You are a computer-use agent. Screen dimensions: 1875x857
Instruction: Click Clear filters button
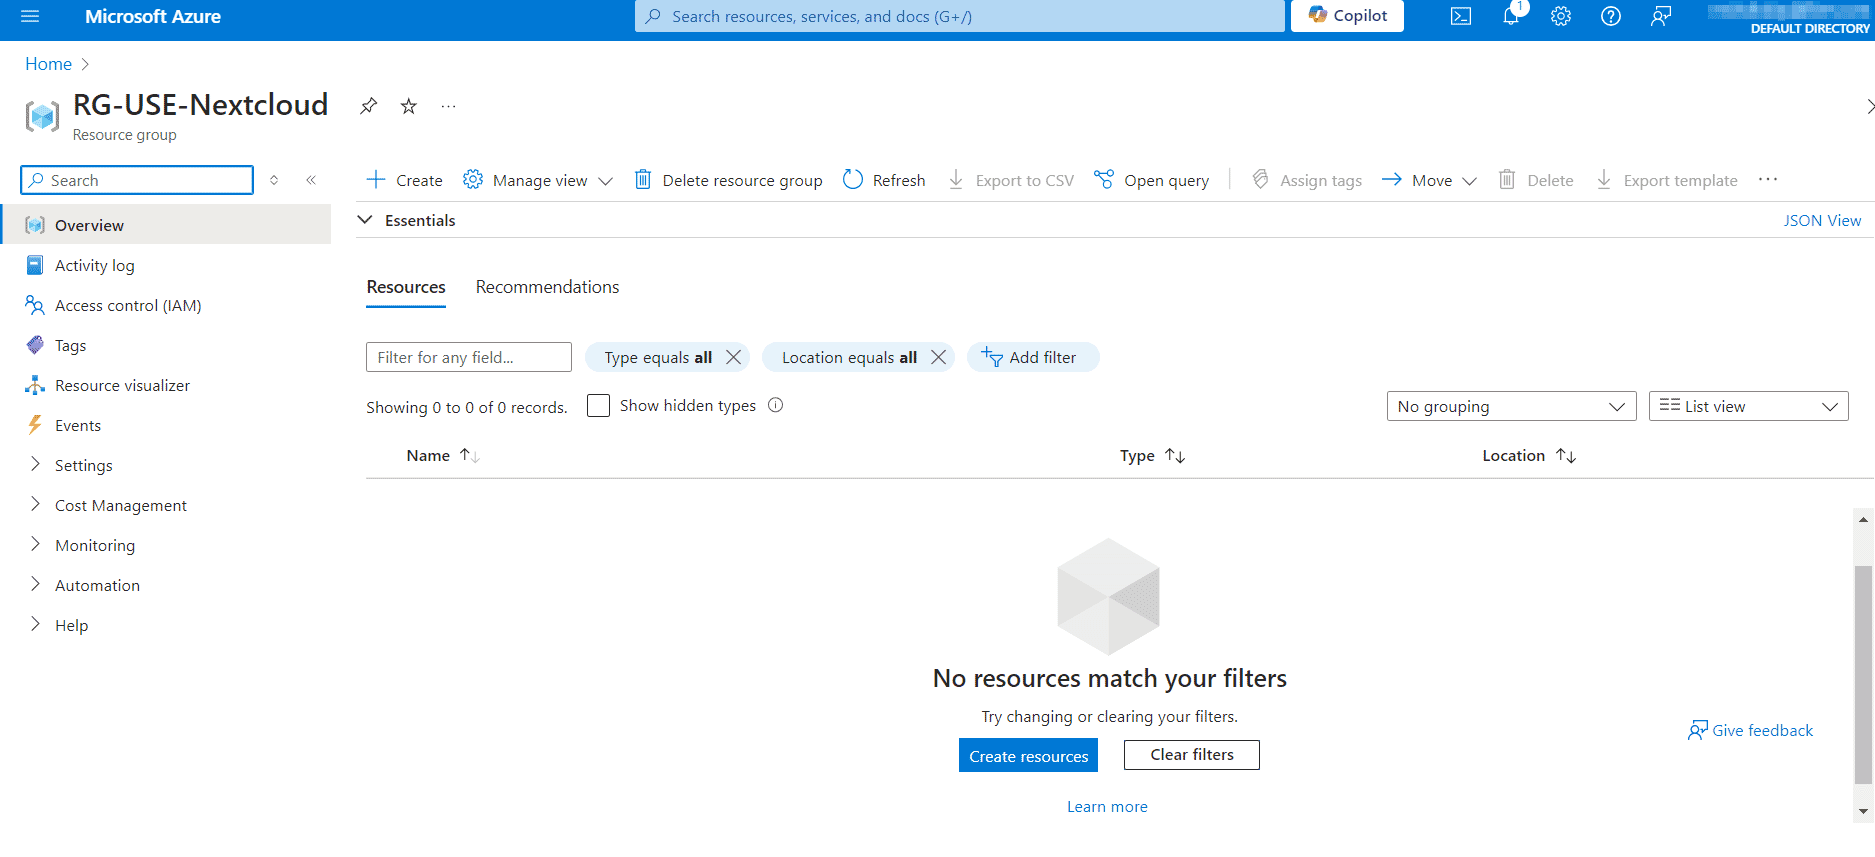(1192, 755)
